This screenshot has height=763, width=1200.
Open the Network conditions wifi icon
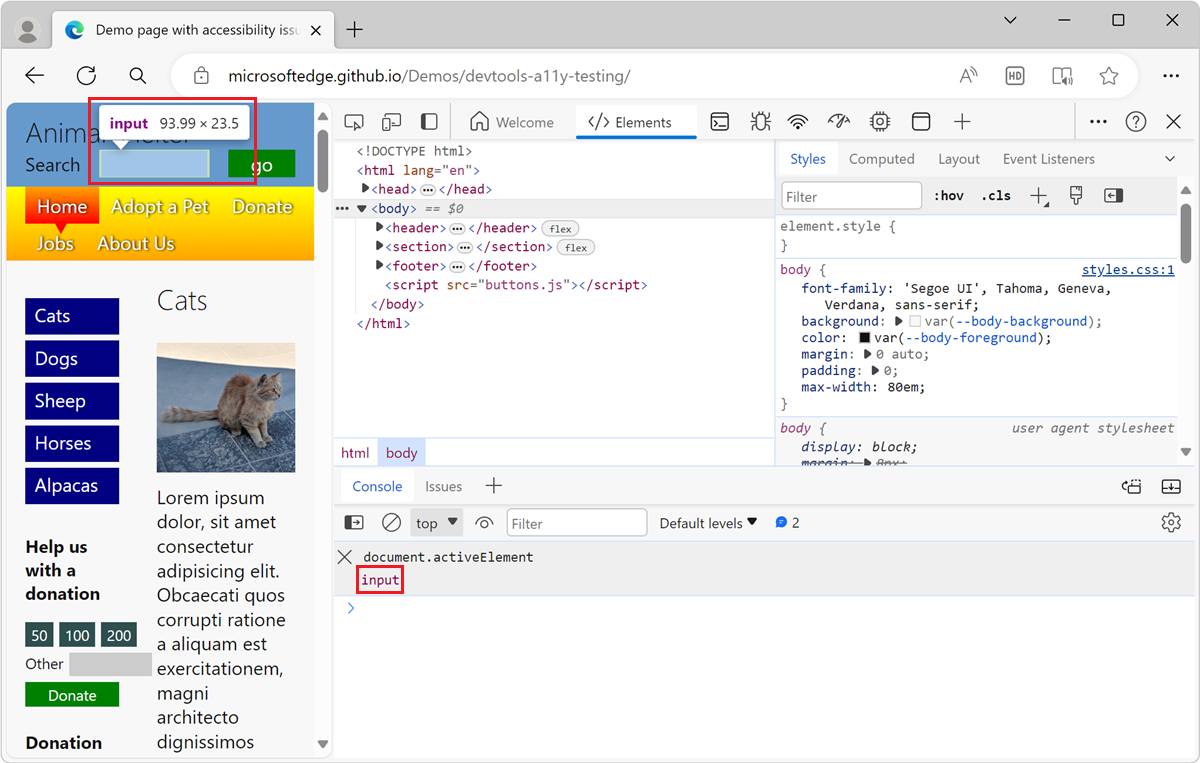coord(797,121)
